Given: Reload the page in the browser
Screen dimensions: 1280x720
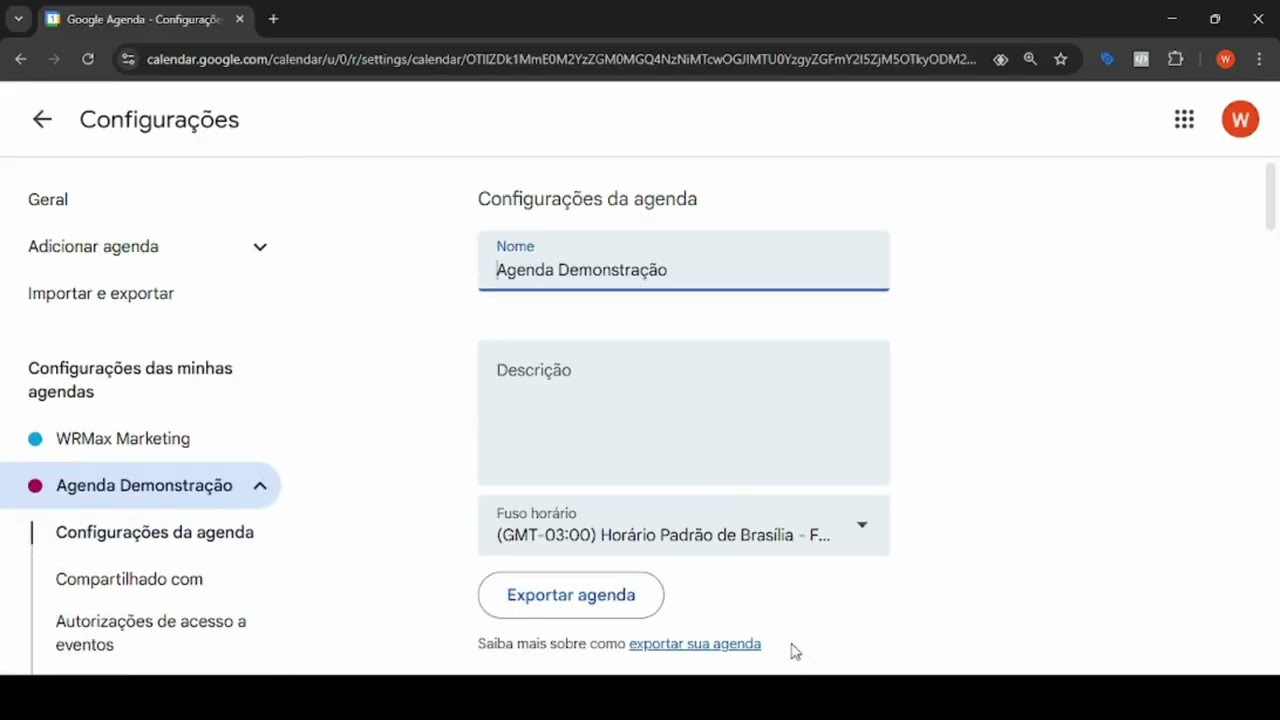Looking at the screenshot, I should coord(88,59).
